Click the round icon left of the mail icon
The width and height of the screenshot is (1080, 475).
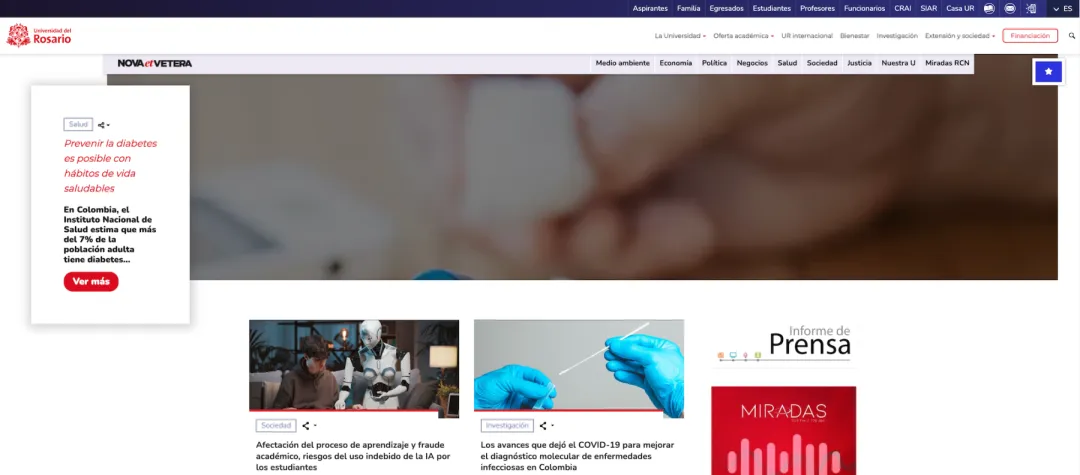(989, 8)
